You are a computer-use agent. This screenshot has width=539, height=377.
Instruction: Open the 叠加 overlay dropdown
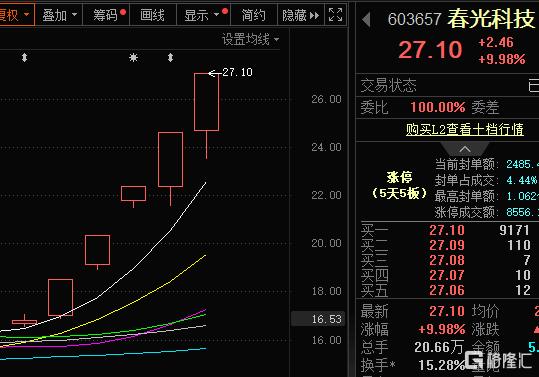click(x=59, y=15)
